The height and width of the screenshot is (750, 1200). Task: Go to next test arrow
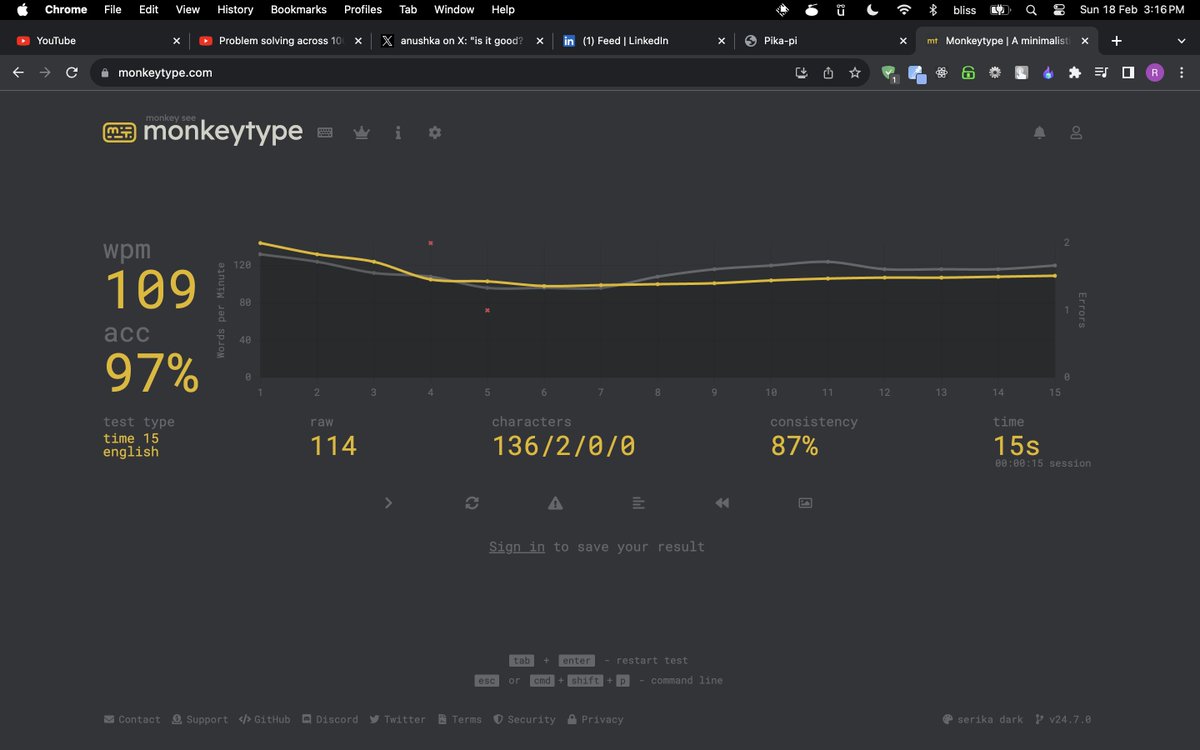coord(389,503)
